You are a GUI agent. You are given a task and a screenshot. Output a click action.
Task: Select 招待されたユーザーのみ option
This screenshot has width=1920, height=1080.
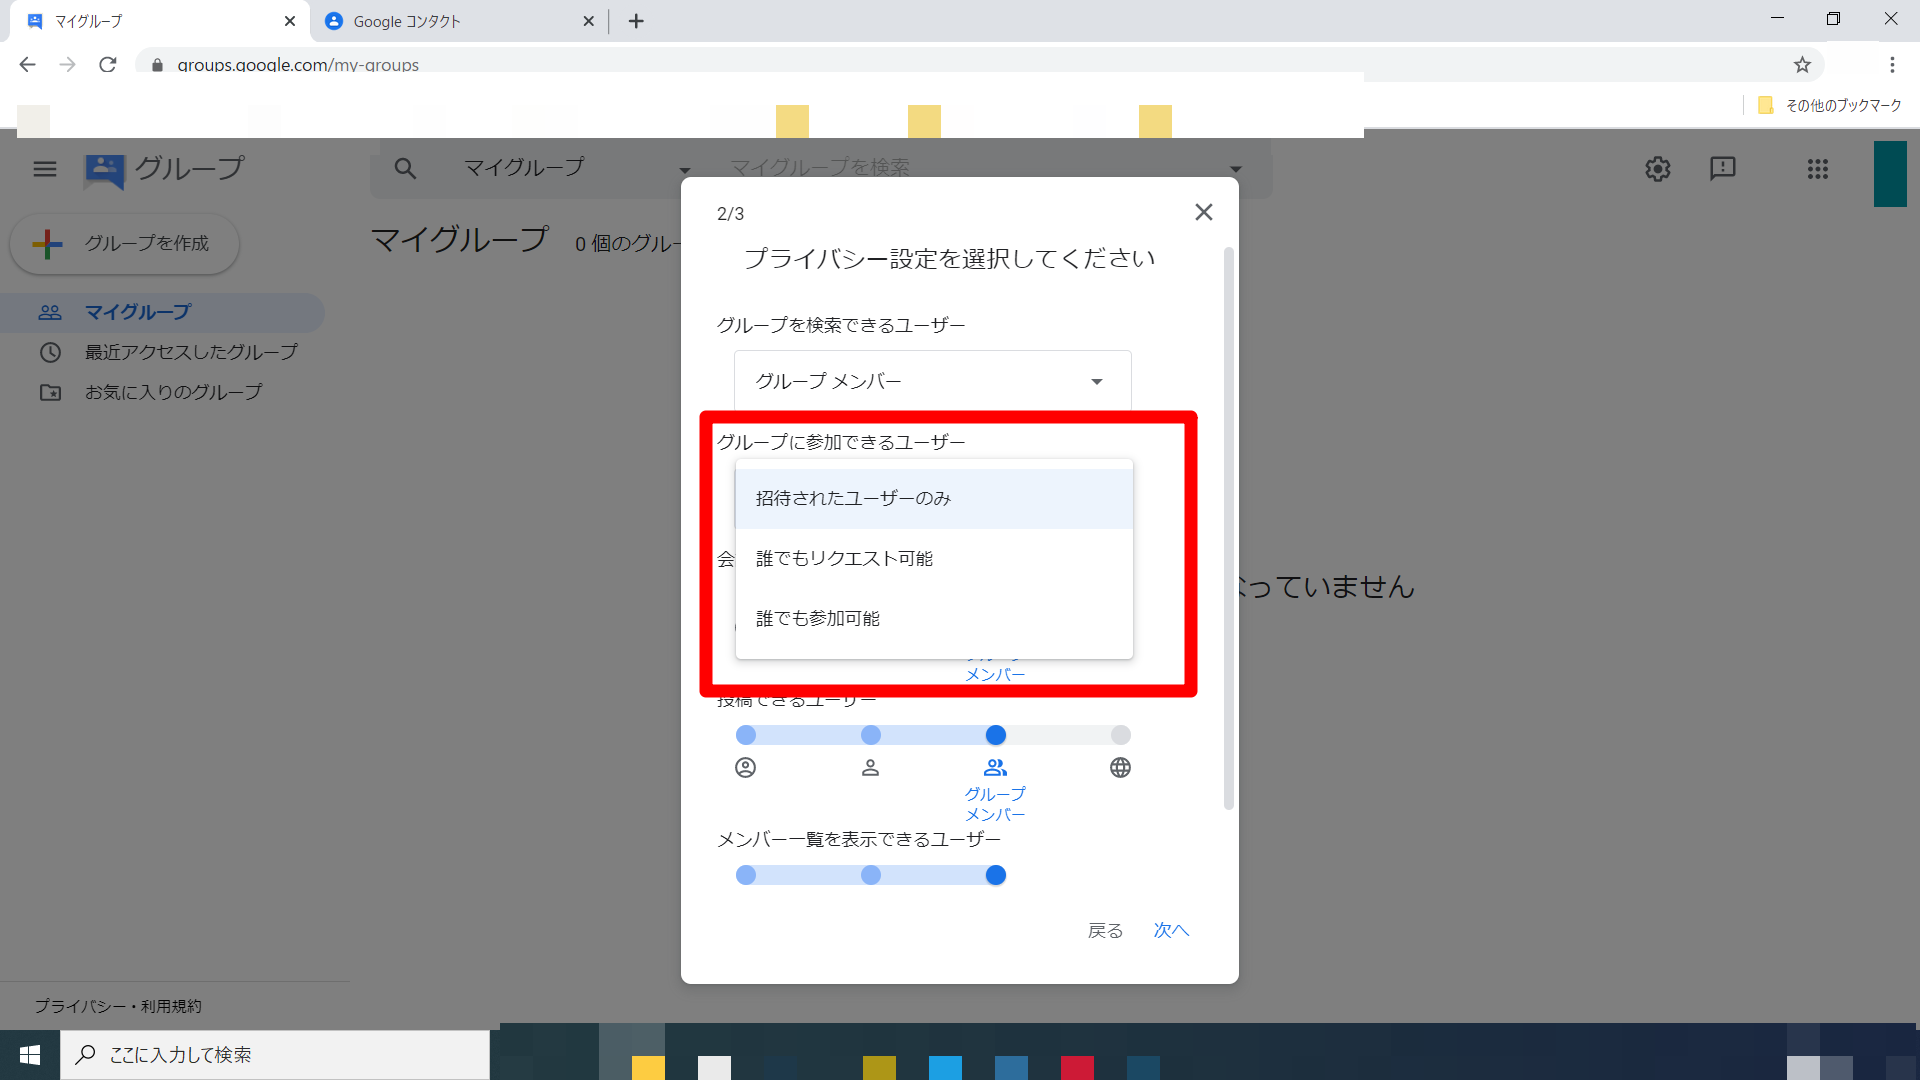(x=934, y=498)
